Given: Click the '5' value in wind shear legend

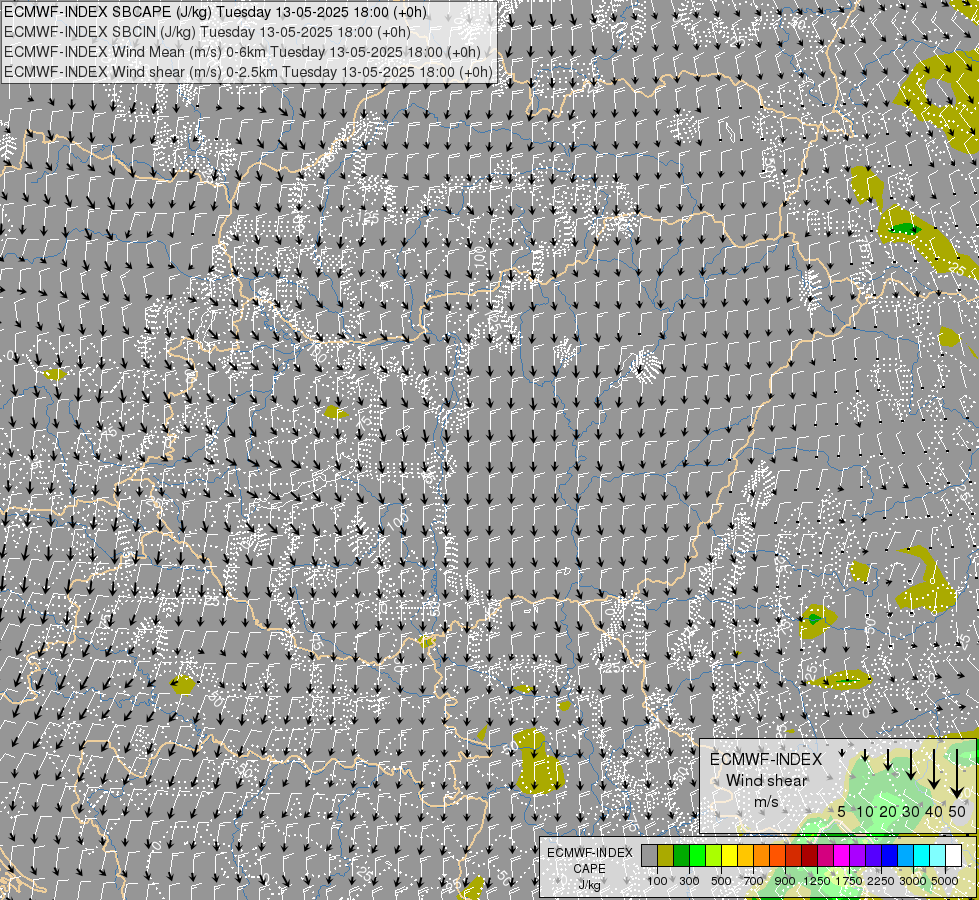Looking at the screenshot, I should pos(842,811).
